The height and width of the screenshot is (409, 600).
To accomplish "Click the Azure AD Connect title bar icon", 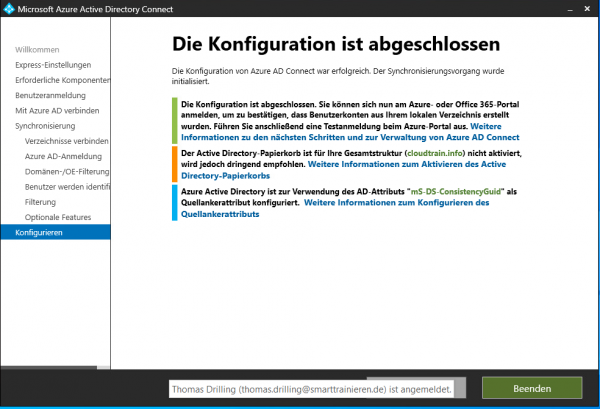I will 9,9.
